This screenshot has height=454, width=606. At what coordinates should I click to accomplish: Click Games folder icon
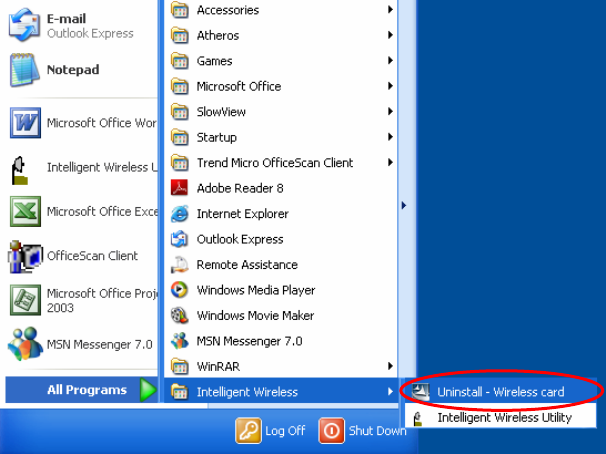pos(180,61)
